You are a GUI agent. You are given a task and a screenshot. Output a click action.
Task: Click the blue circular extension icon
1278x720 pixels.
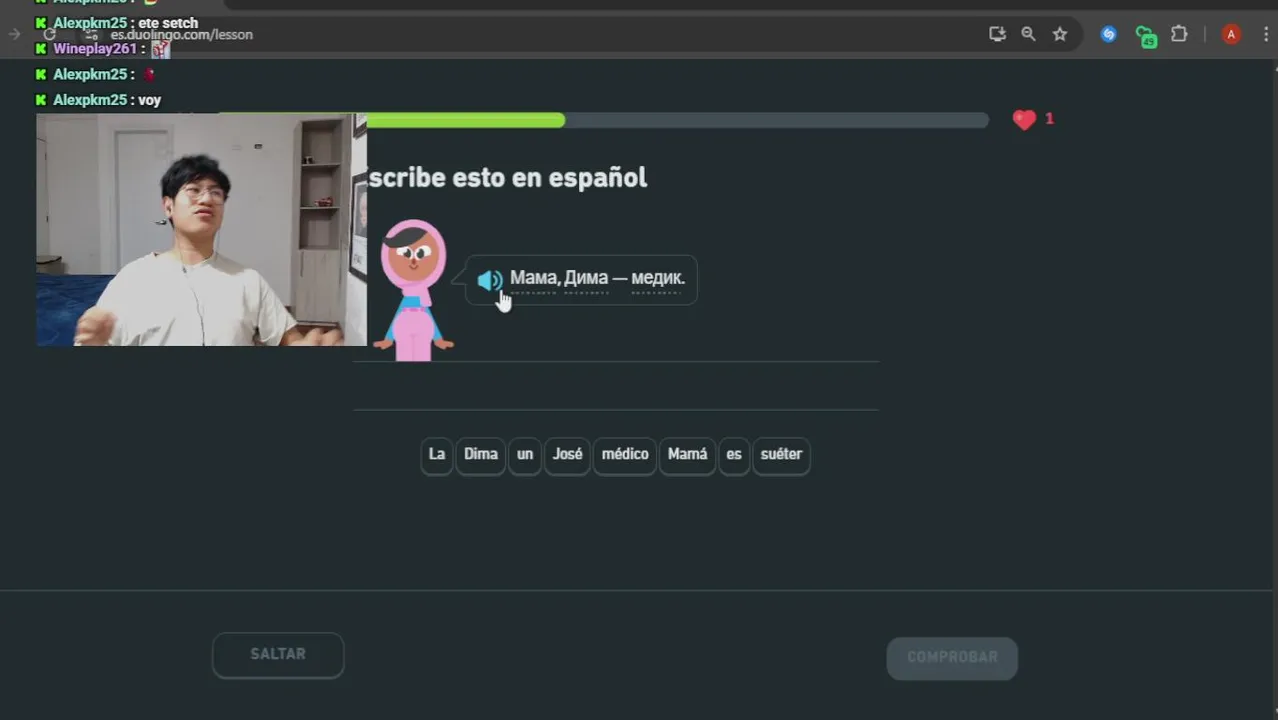click(1108, 34)
